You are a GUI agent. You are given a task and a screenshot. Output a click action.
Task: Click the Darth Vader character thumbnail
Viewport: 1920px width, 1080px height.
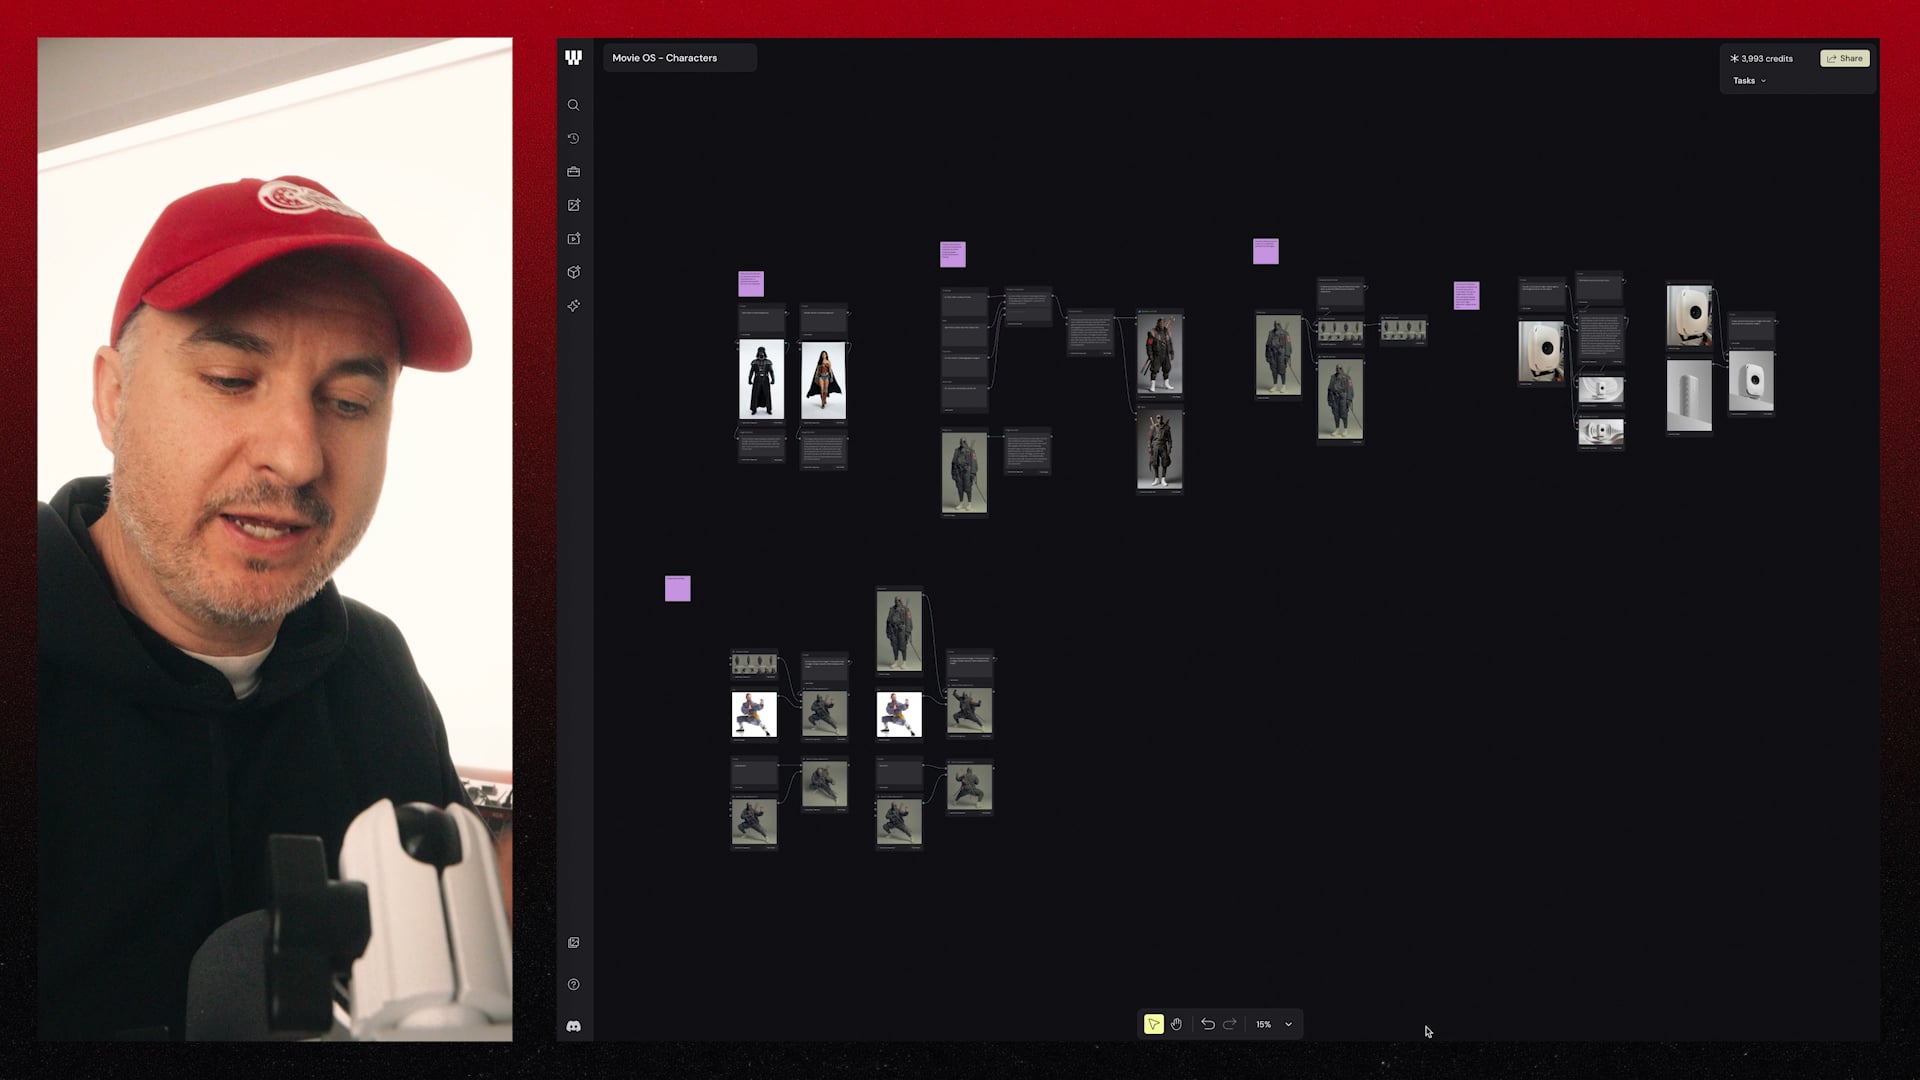tap(761, 380)
